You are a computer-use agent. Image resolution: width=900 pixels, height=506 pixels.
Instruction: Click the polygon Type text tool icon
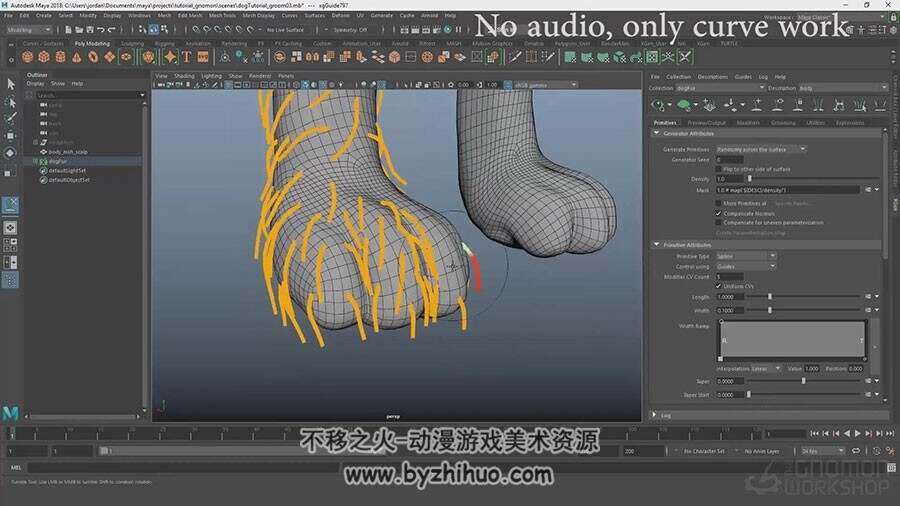187,57
